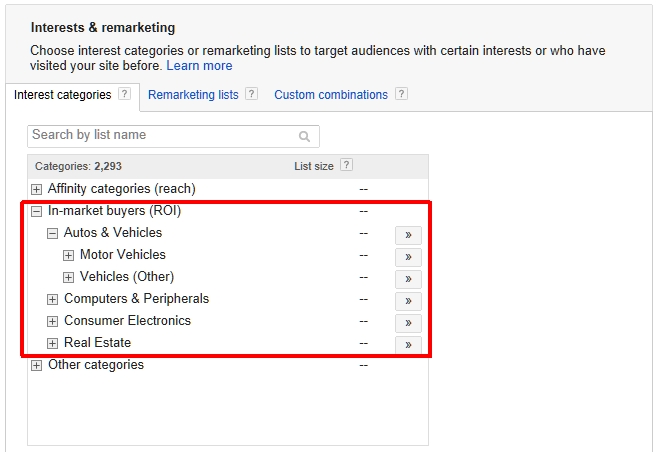Add Consumer Electronics using its » button
The width and height of the screenshot is (661, 452).
point(407,323)
